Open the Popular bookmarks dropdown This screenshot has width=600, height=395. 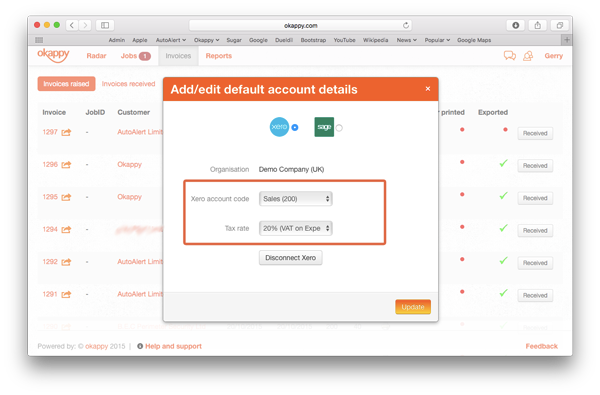point(437,40)
